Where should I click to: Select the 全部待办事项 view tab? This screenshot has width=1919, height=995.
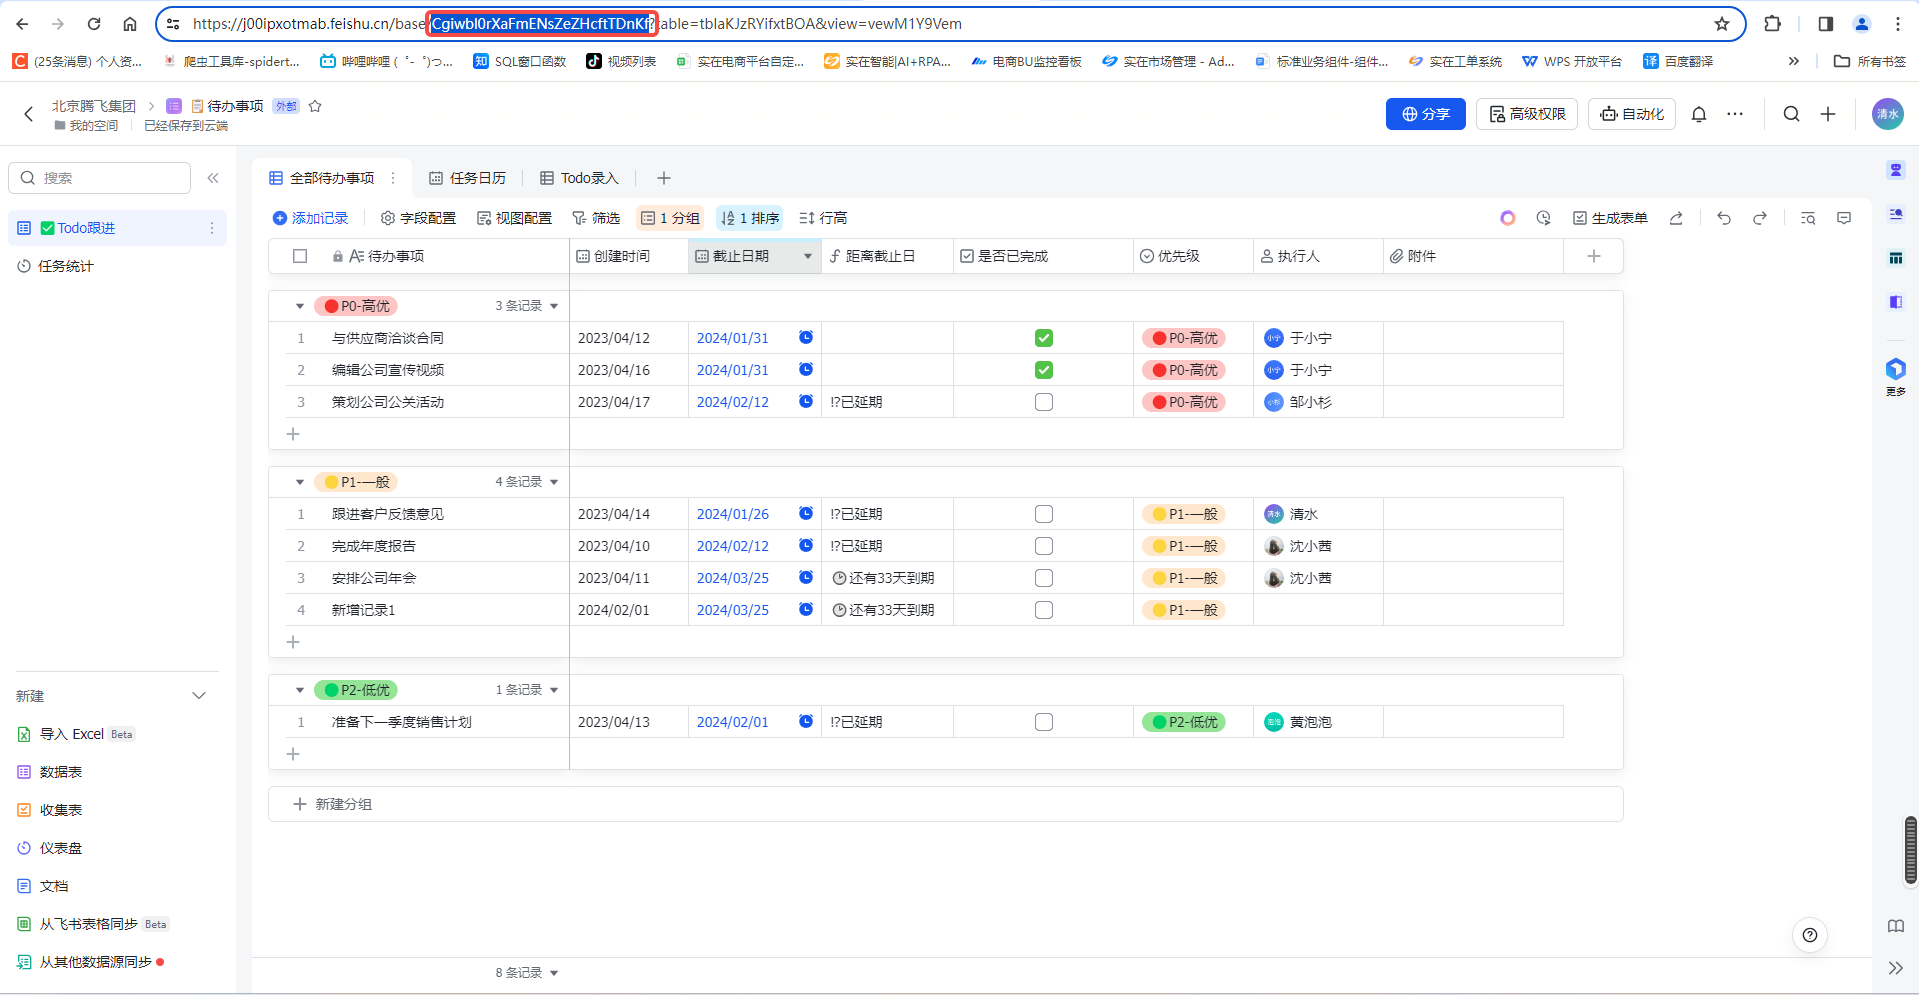pyautogui.click(x=322, y=178)
